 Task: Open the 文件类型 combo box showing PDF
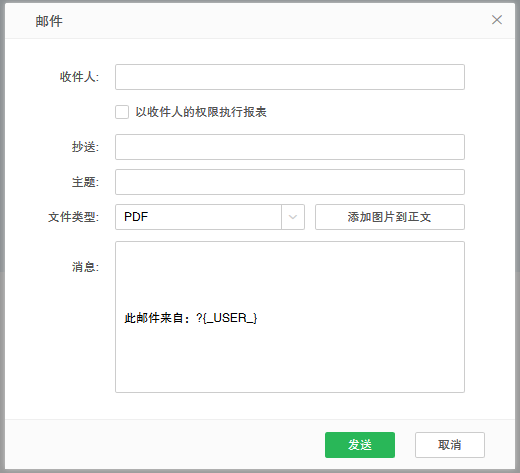pyautogui.click(x=210, y=217)
